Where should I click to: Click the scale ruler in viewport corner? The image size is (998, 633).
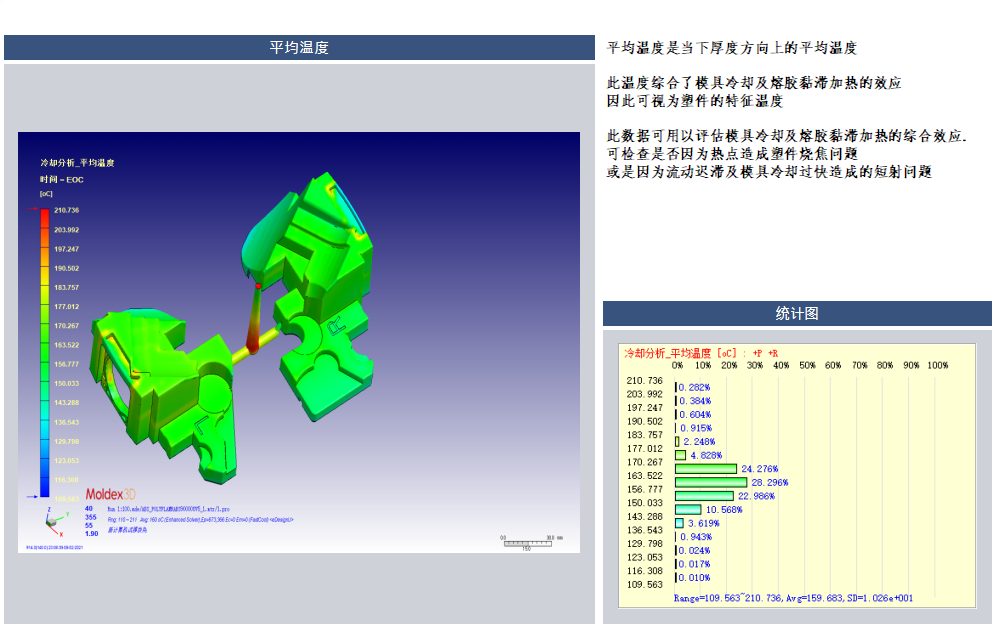point(527,540)
